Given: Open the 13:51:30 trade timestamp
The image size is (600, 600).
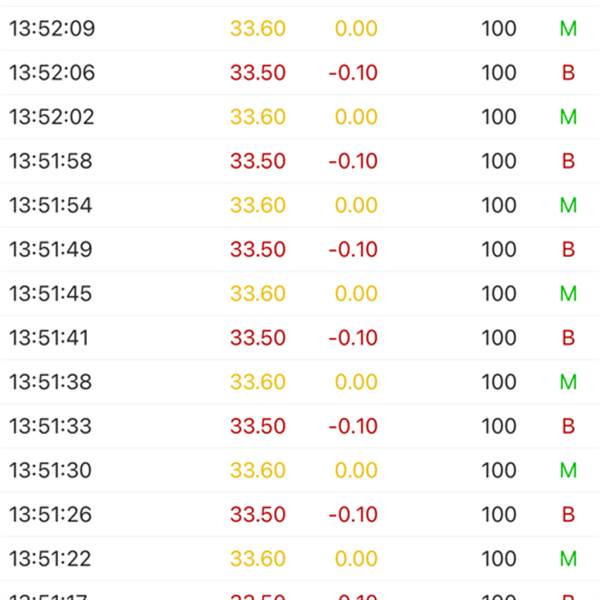Looking at the screenshot, I should point(52,470).
